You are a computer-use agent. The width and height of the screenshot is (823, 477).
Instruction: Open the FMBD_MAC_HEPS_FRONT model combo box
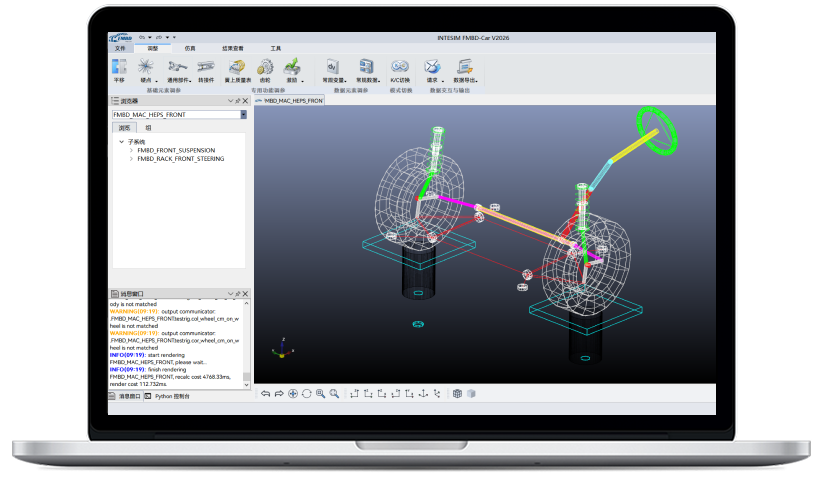pos(179,114)
